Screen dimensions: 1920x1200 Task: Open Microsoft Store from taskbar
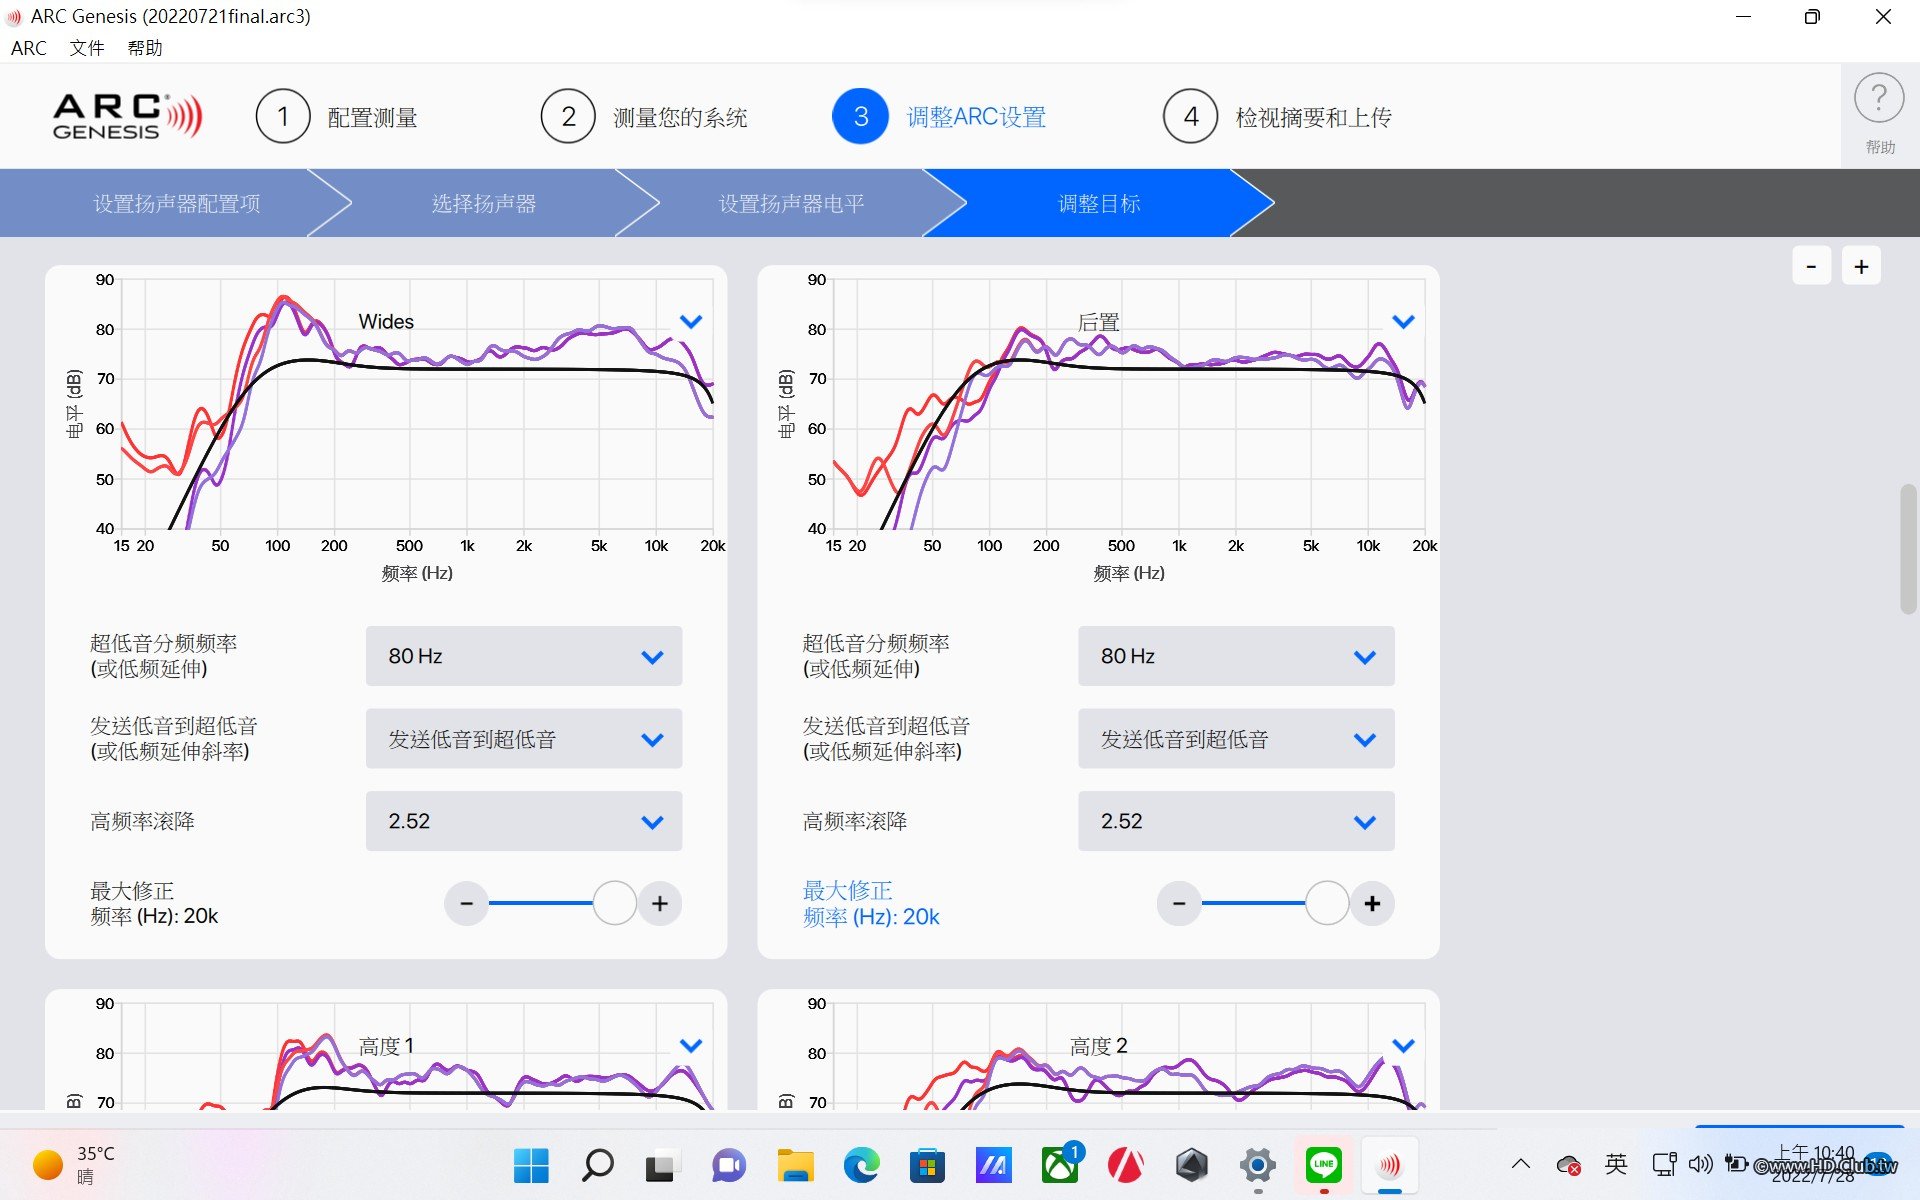[x=927, y=1165]
